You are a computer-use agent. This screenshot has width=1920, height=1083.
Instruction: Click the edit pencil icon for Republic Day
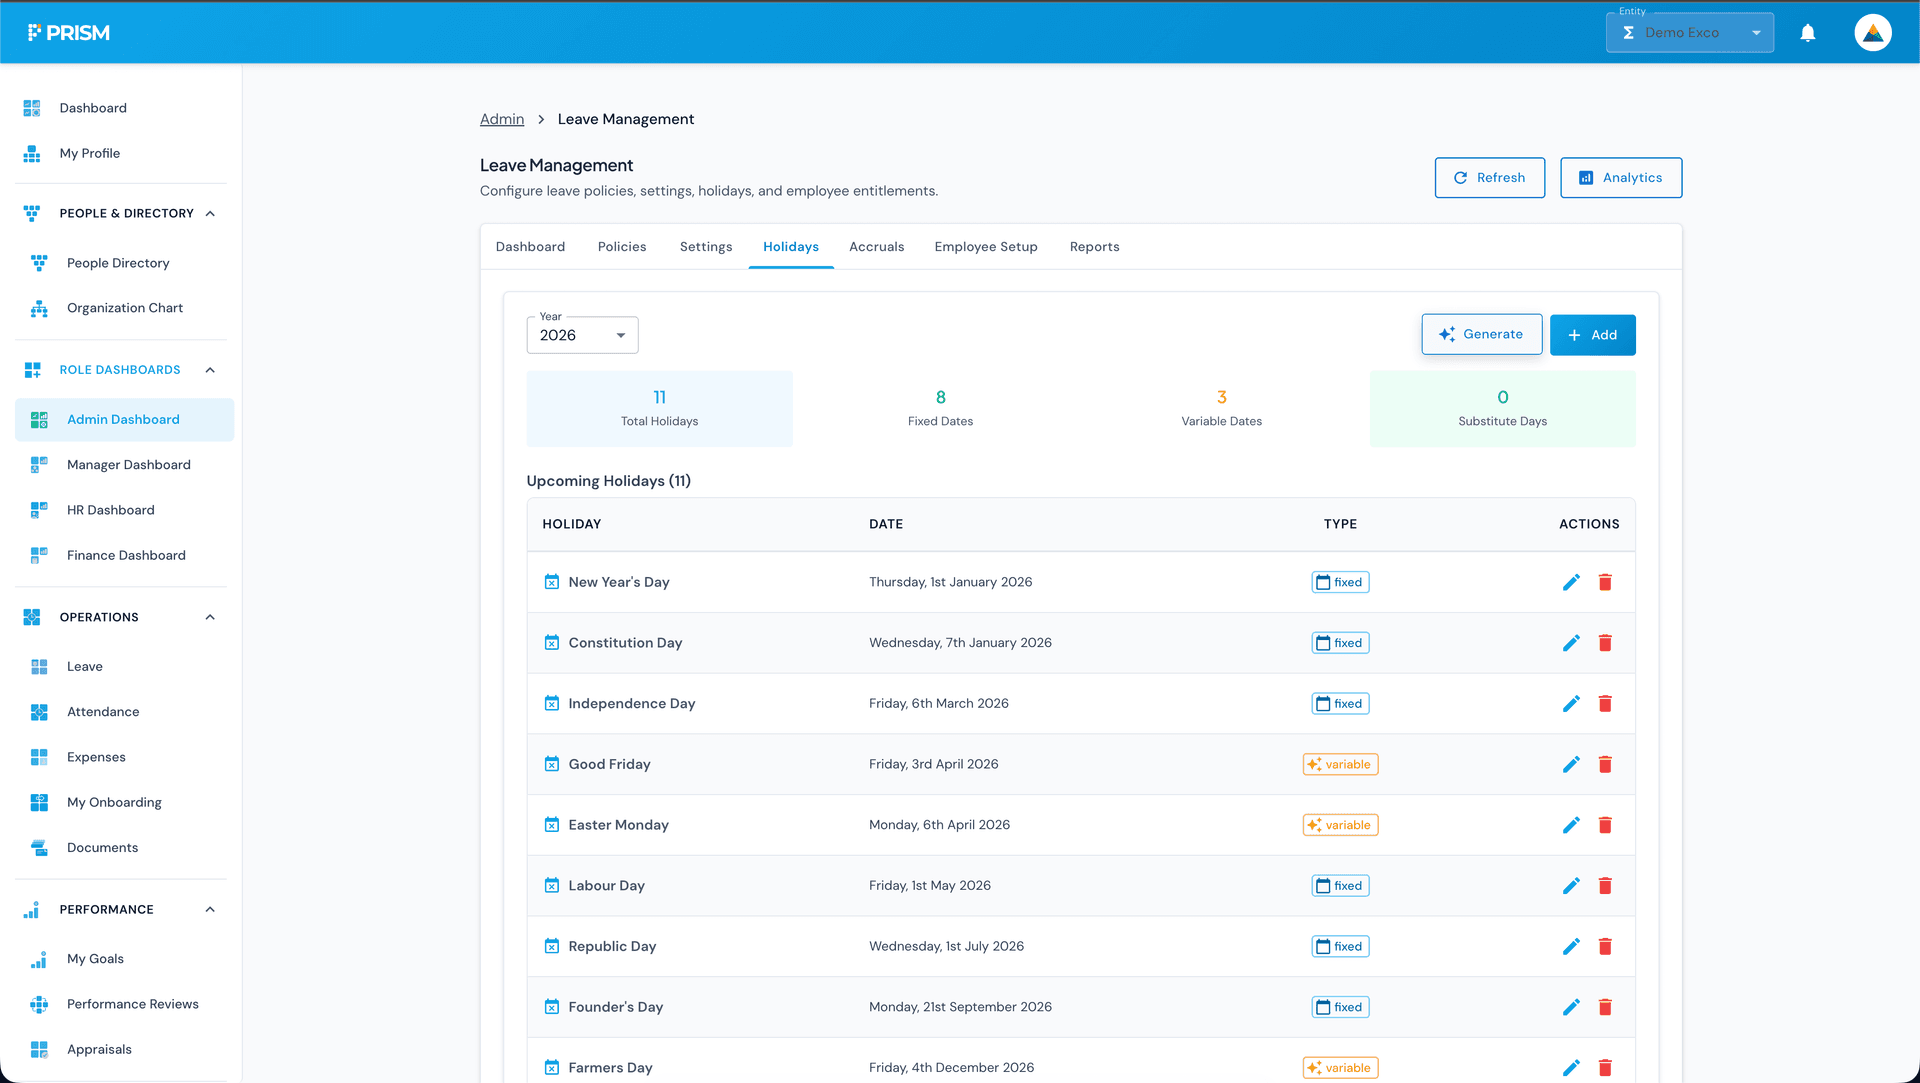point(1571,946)
